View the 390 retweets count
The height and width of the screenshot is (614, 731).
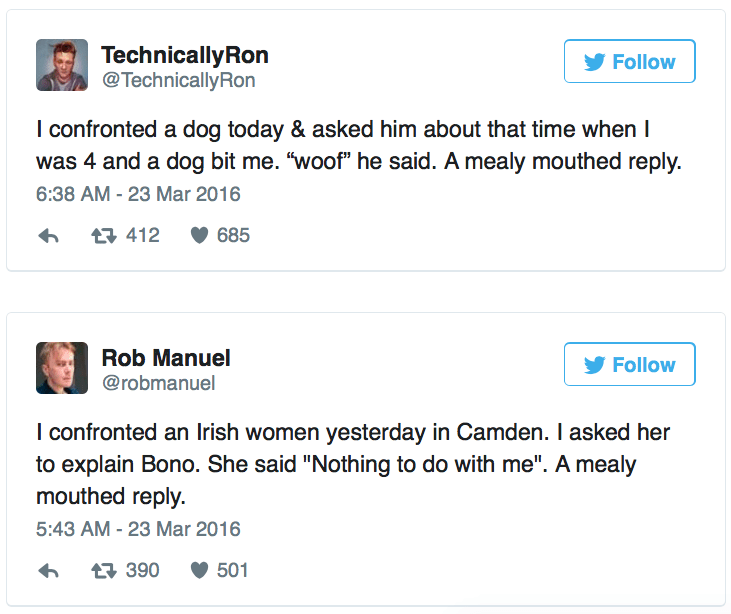click(143, 571)
